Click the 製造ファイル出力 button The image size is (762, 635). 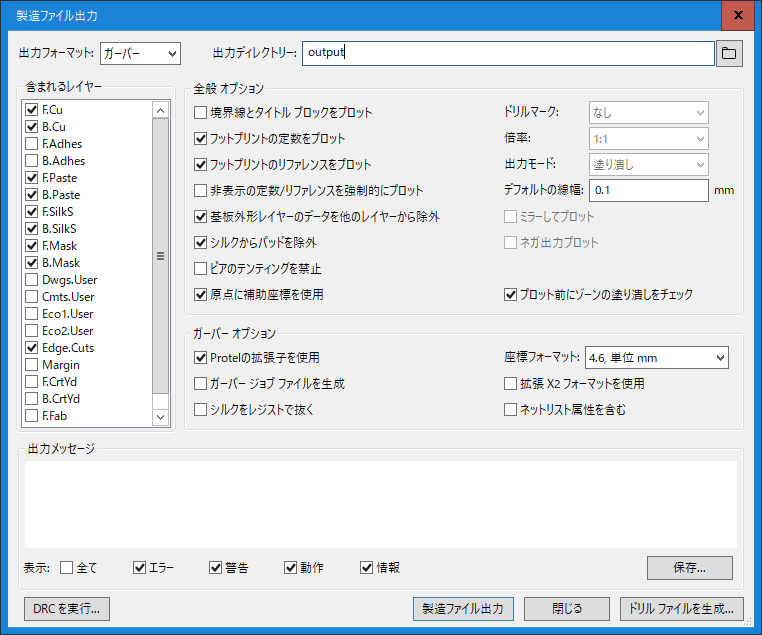(x=463, y=609)
